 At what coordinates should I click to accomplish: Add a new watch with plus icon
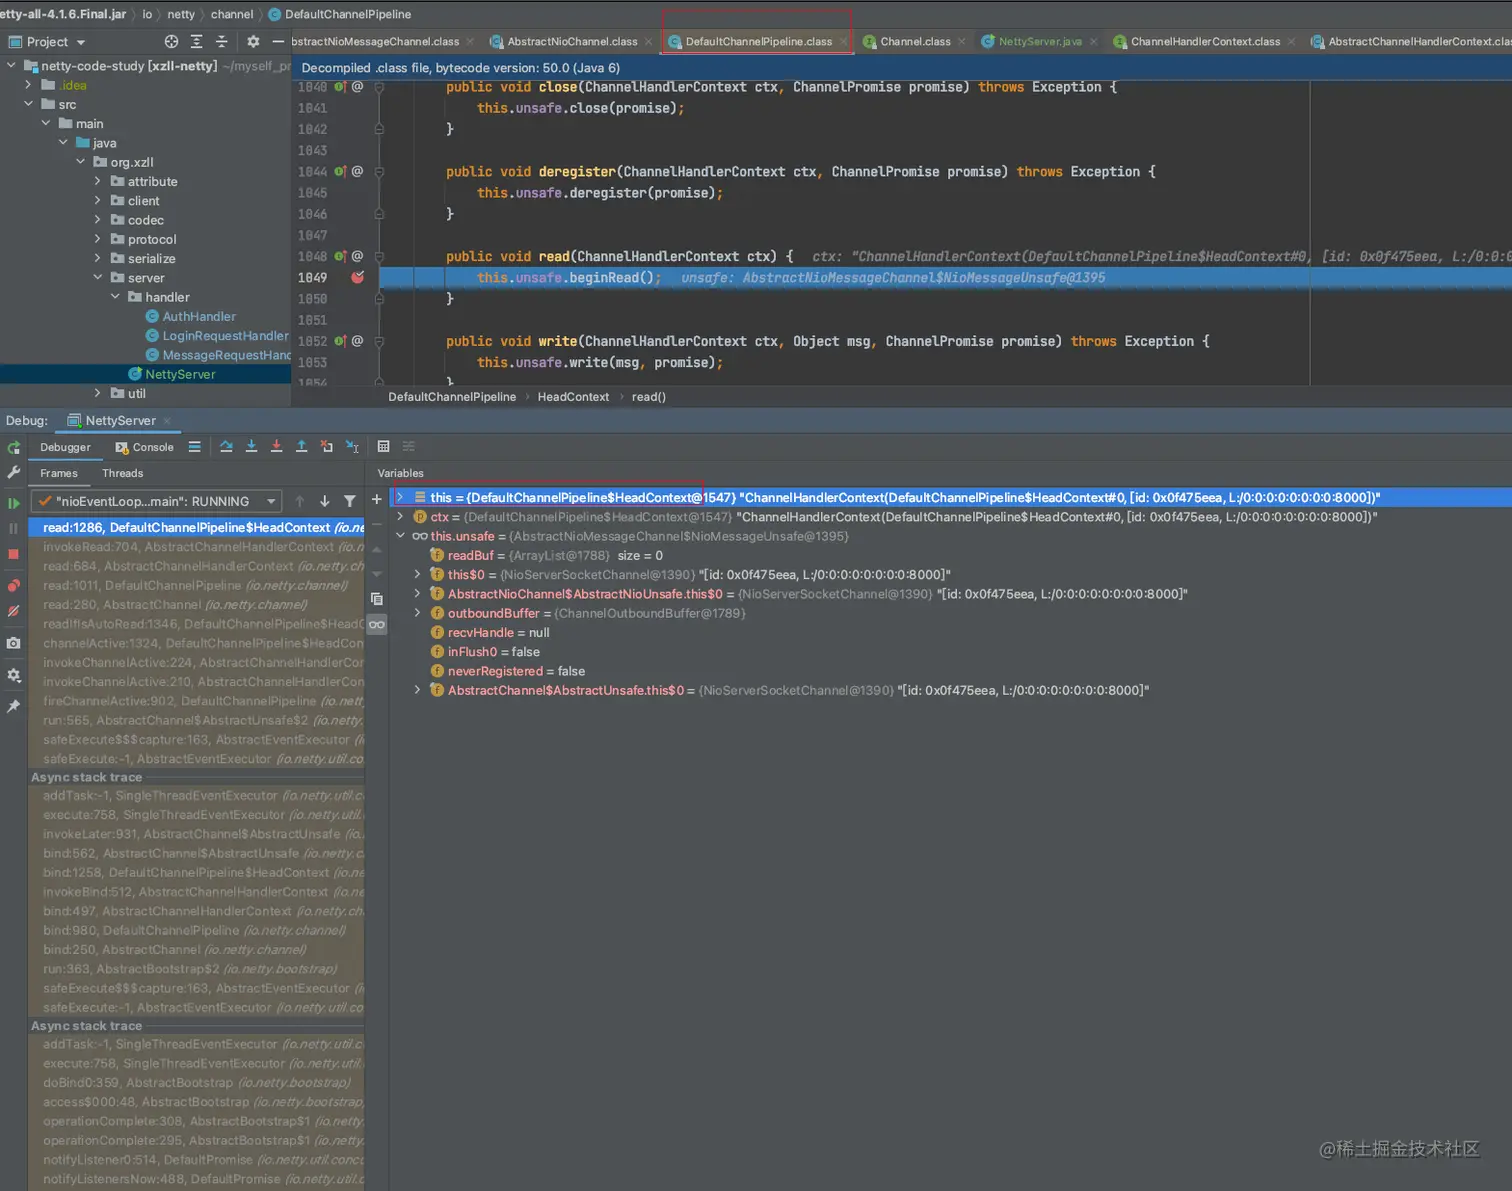pos(377,499)
